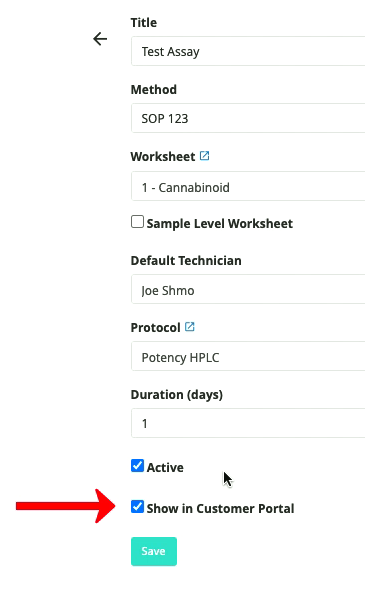
Task: Click into the Method field with SOP 123
Action: (248, 118)
